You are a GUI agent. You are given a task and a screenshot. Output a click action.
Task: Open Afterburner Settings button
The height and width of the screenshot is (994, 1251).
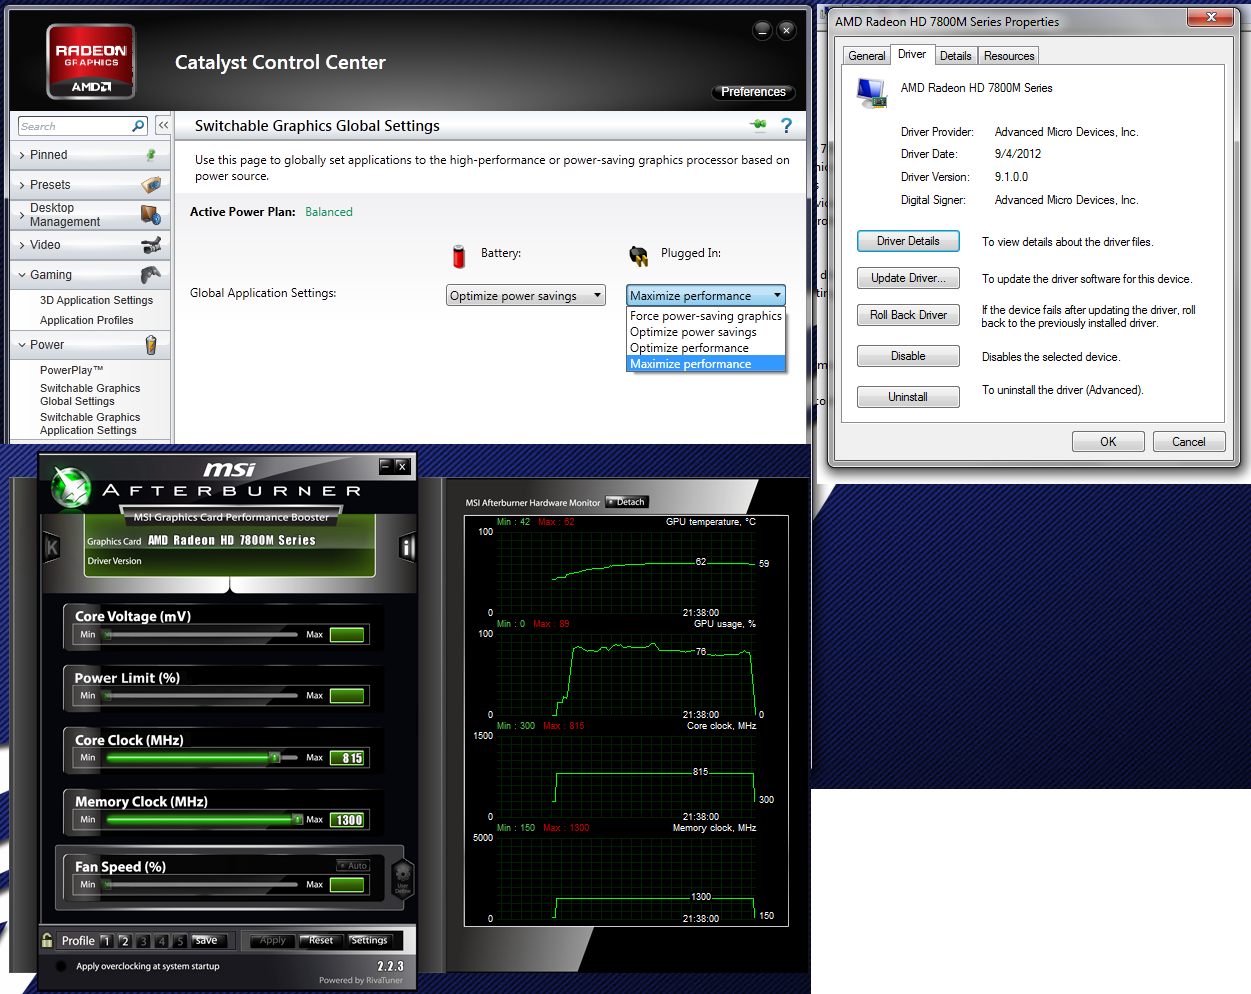click(369, 940)
